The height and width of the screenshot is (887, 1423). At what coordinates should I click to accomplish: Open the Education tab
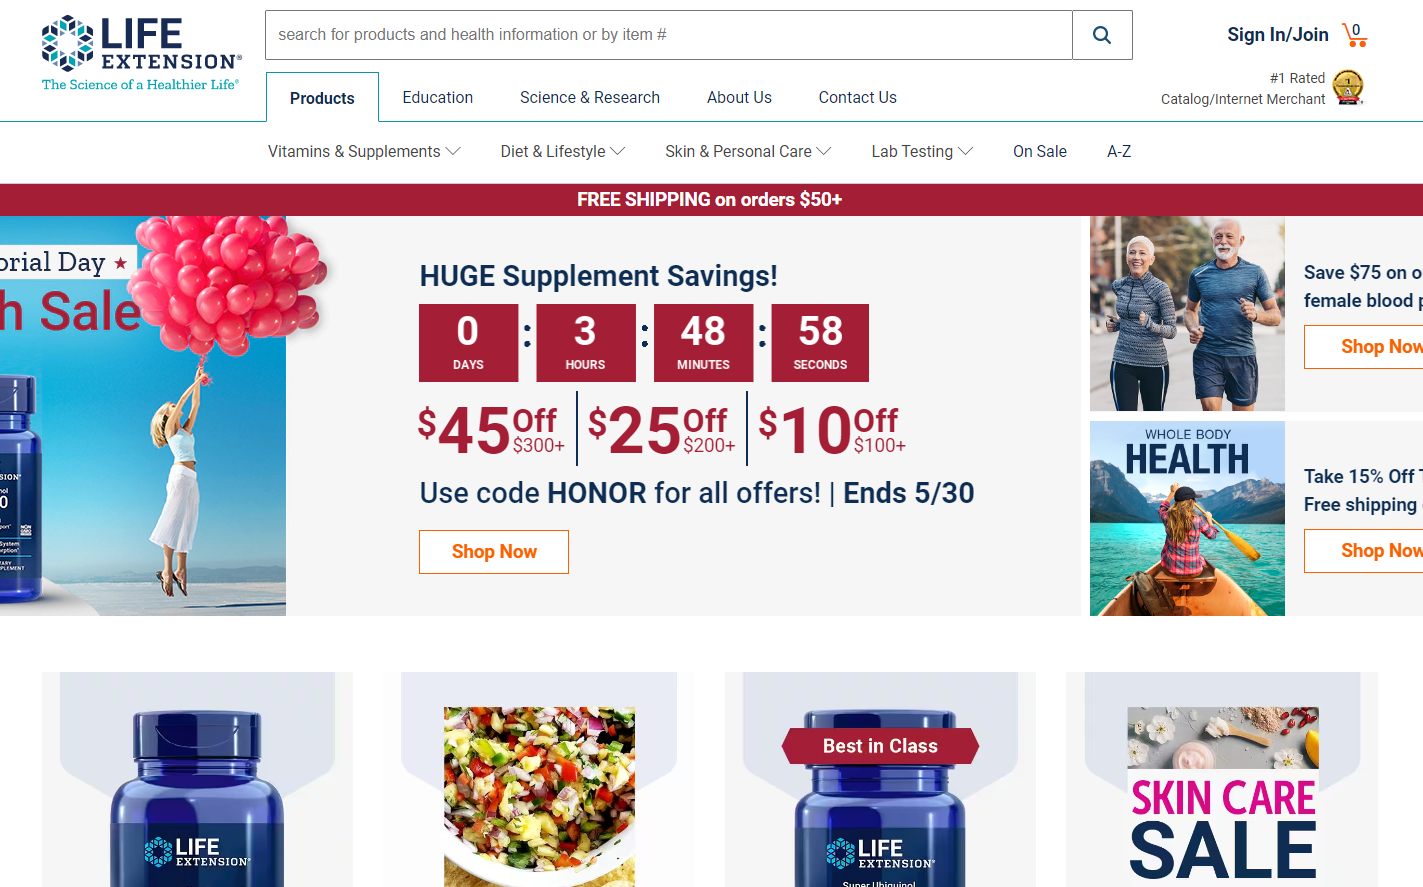click(438, 98)
